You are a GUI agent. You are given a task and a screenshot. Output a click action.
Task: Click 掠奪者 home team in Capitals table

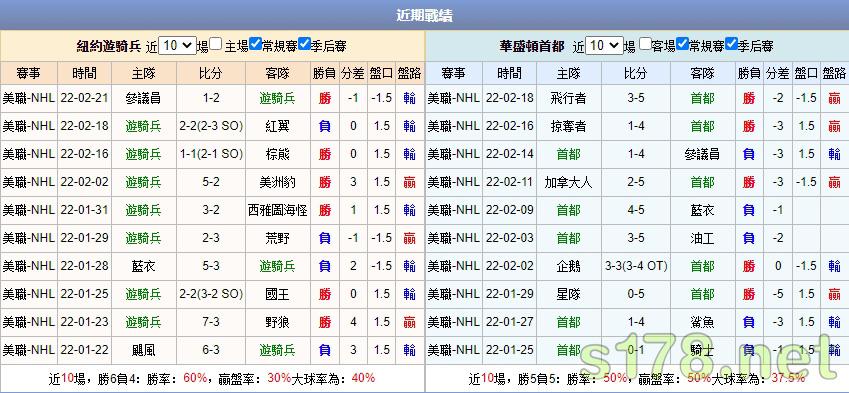[x=569, y=126]
